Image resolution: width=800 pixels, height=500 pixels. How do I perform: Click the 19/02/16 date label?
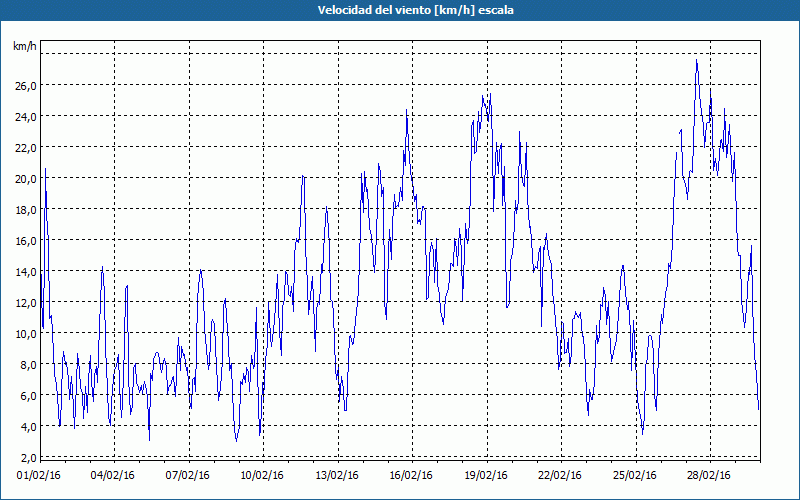[x=486, y=476]
